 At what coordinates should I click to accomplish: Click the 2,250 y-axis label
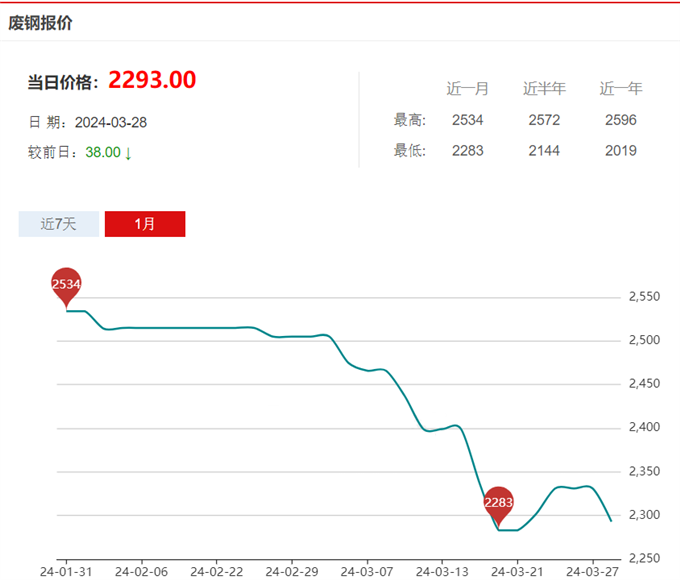click(x=644, y=558)
